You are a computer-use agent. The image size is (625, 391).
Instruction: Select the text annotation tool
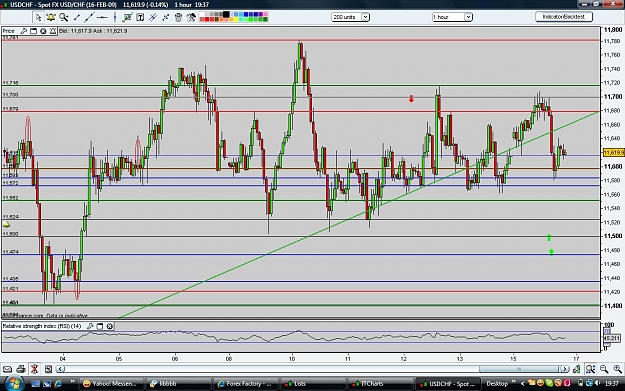tap(140, 17)
